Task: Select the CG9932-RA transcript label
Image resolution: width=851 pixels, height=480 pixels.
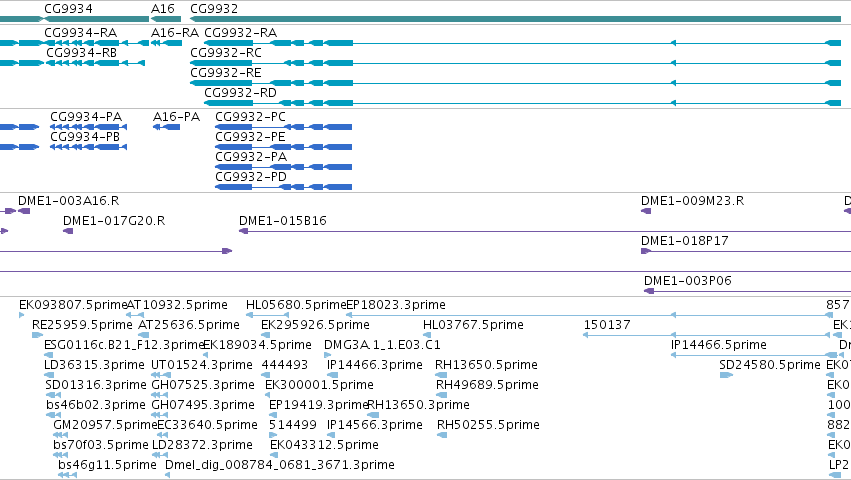Action: click(x=240, y=33)
